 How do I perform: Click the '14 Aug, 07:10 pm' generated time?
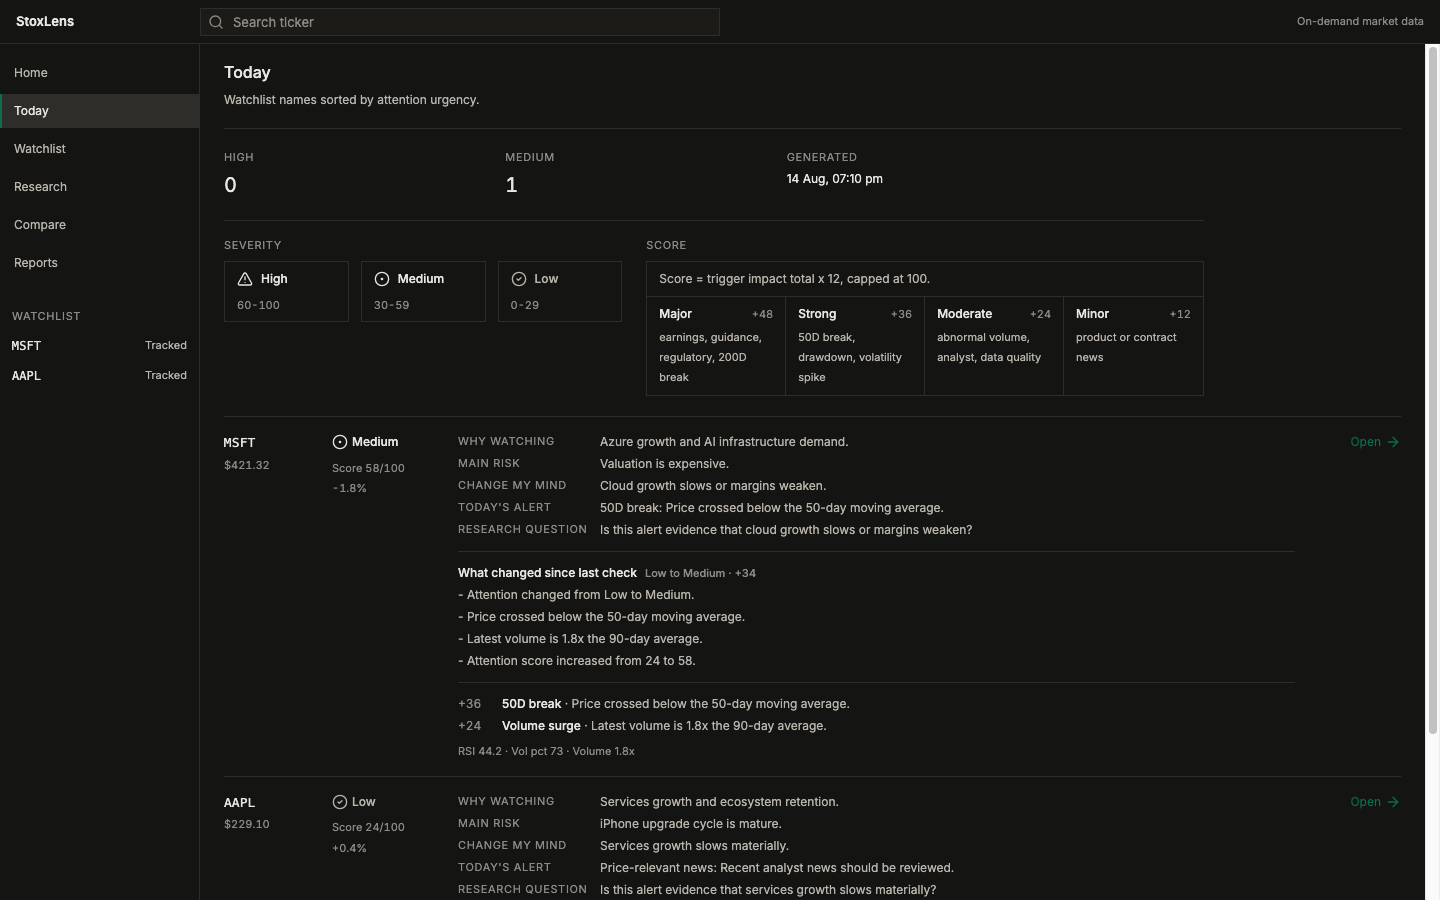click(835, 179)
